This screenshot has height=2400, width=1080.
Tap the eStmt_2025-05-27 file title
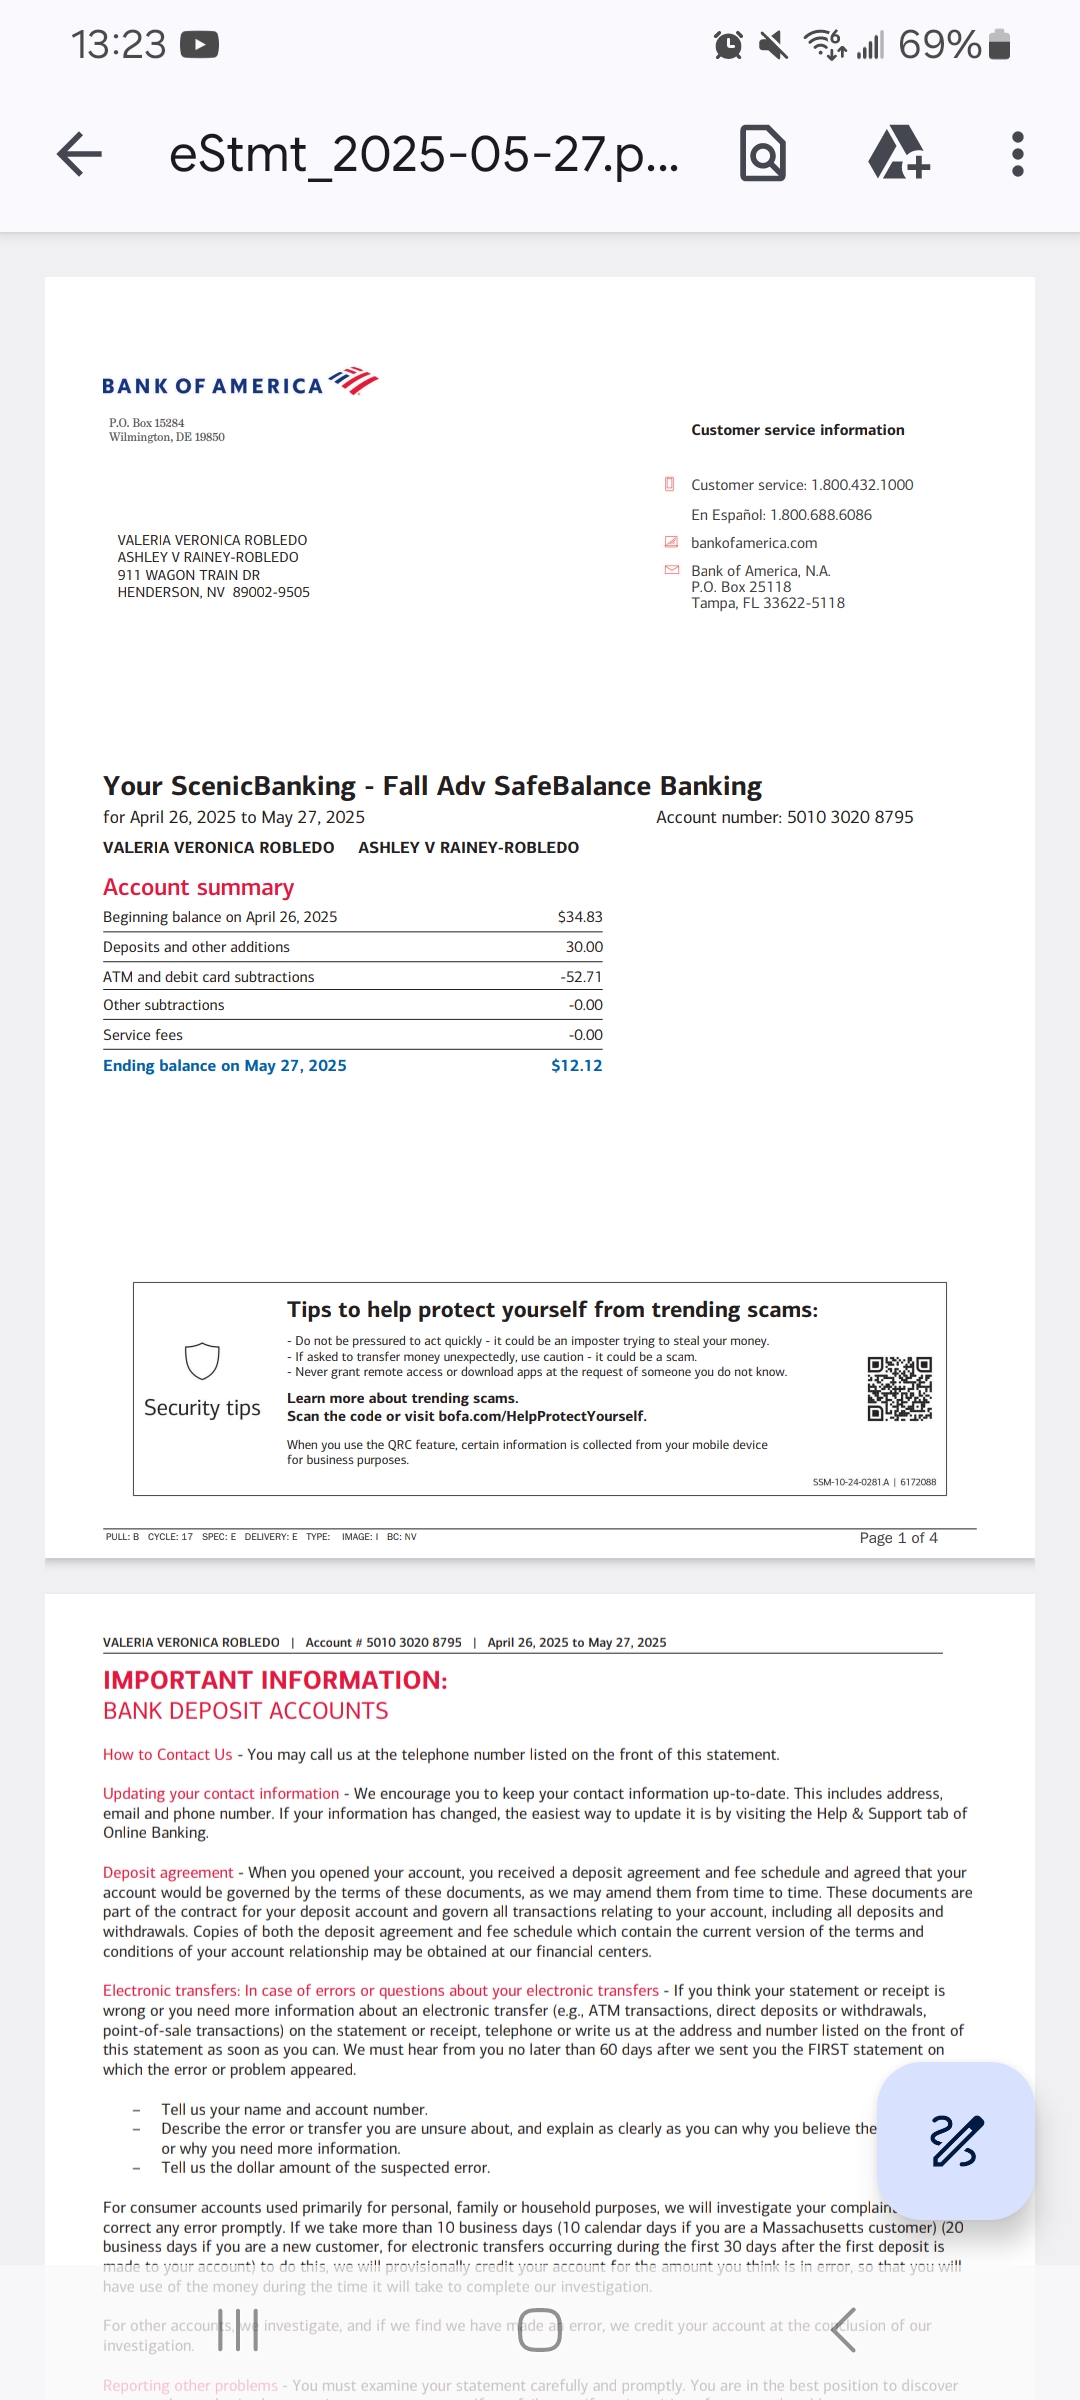tap(424, 155)
